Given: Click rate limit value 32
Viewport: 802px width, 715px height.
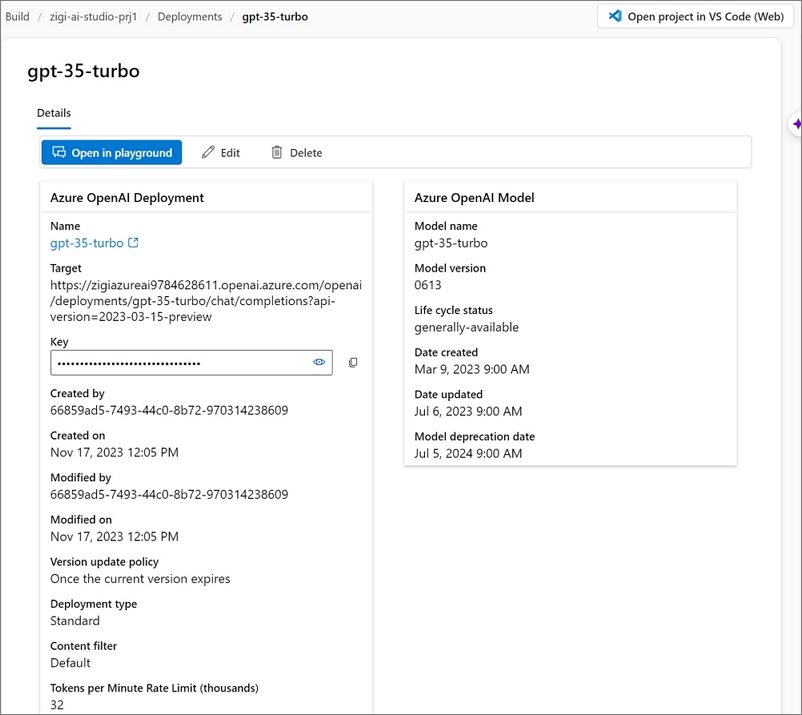Looking at the screenshot, I should coord(57,705).
